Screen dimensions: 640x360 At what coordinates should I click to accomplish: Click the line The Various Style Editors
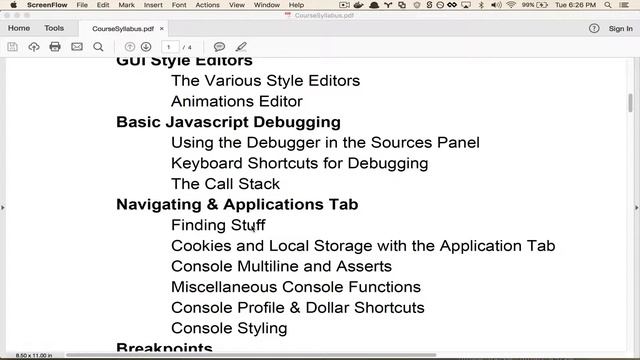coord(265,81)
